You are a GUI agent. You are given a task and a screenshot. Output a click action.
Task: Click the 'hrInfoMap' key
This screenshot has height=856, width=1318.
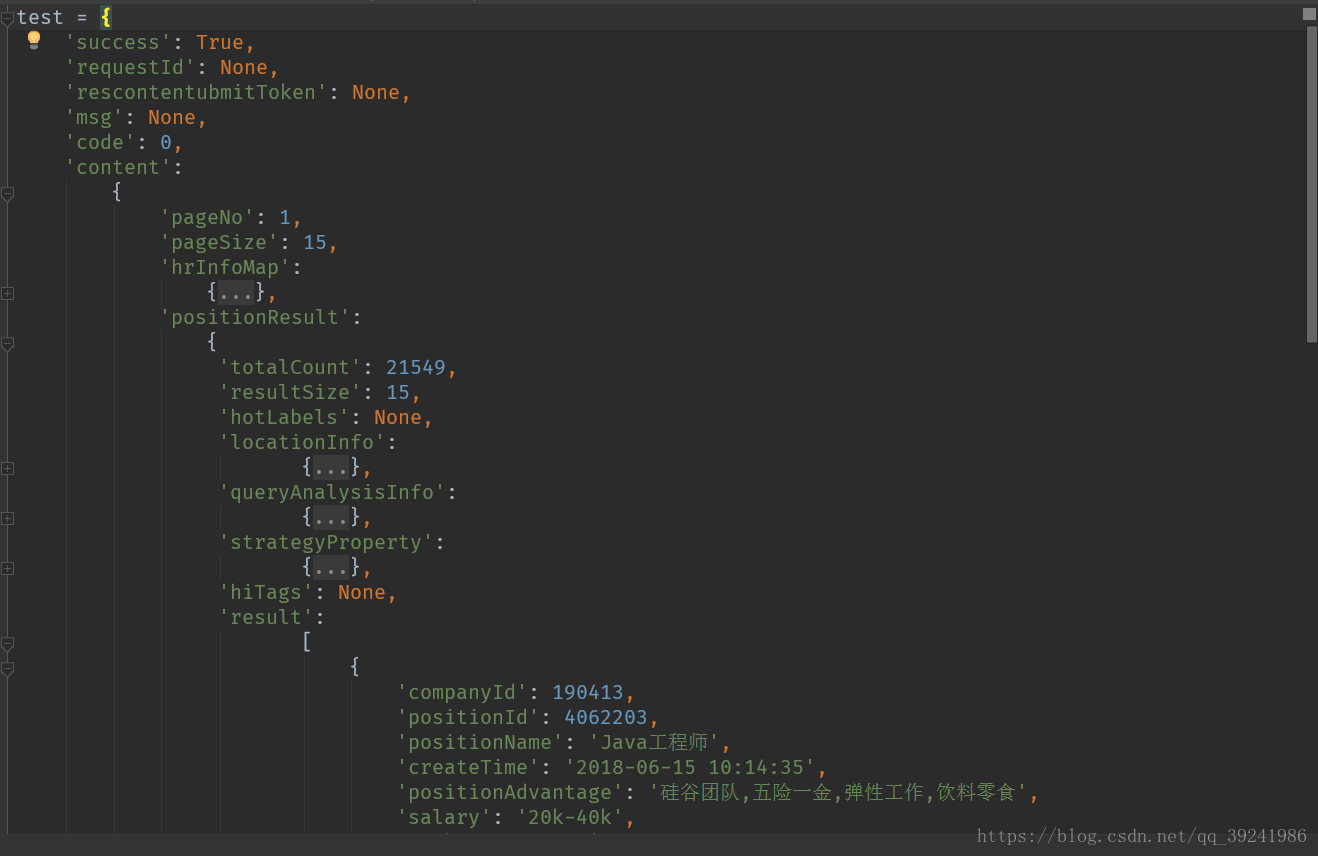pyautogui.click(x=225, y=267)
